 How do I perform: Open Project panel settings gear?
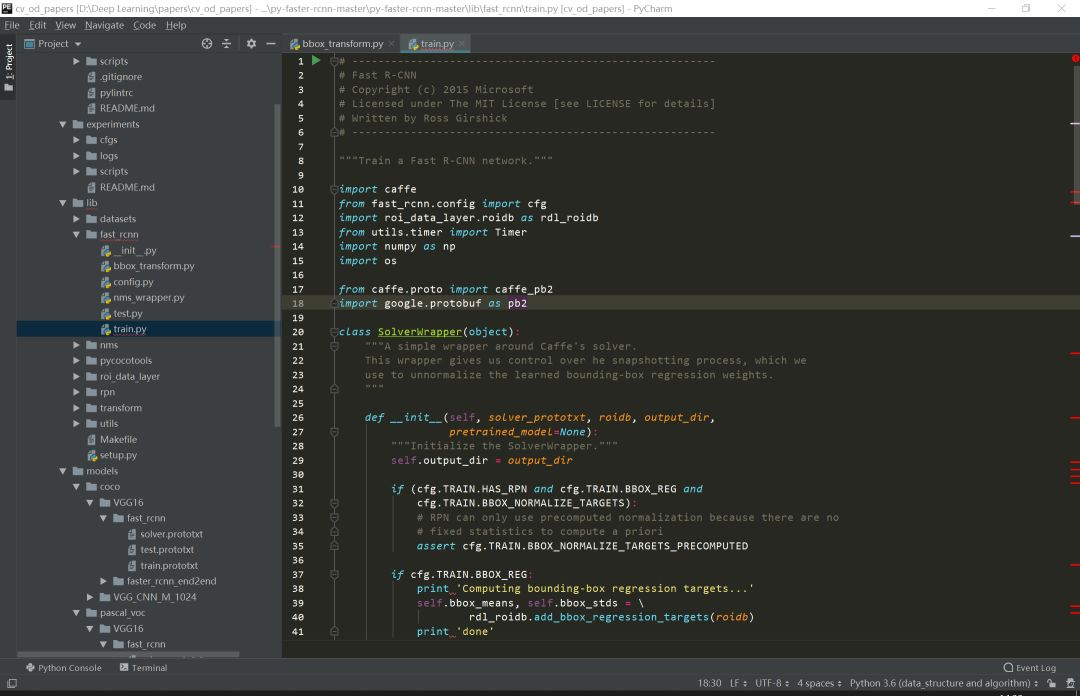point(251,44)
